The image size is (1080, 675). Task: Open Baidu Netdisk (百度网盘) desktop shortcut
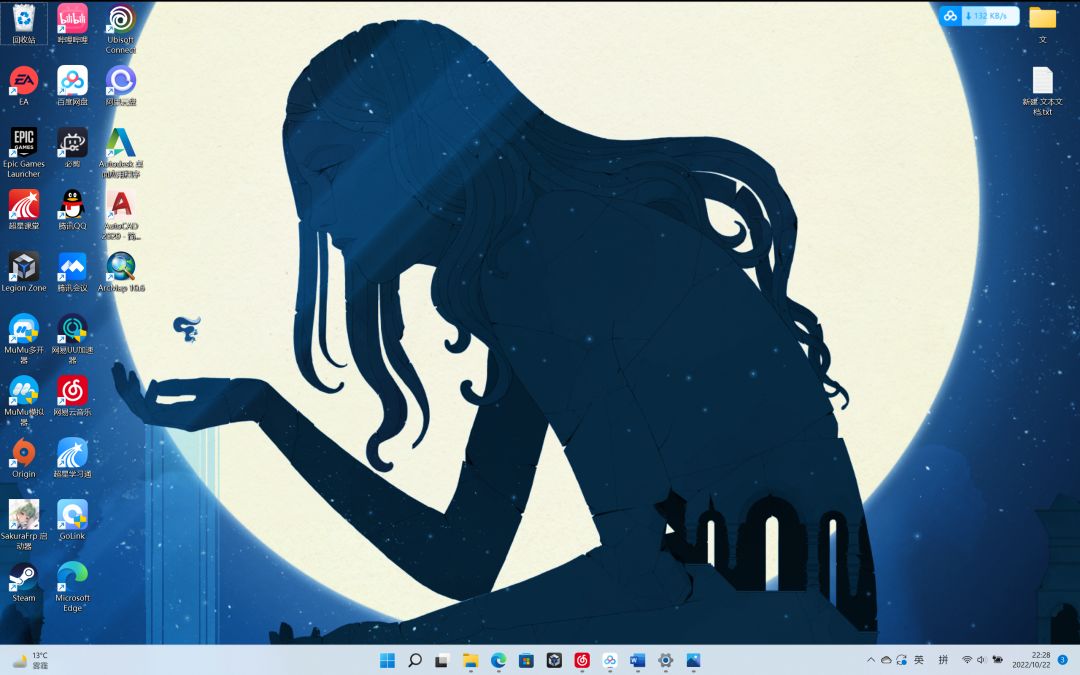pyautogui.click(x=72, y=85)
